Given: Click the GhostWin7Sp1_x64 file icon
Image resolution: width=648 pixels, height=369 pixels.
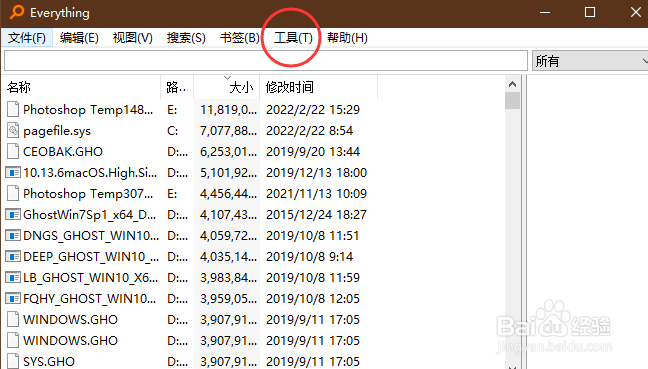Looking at the screenshot, I should click(x=13, y=214).
